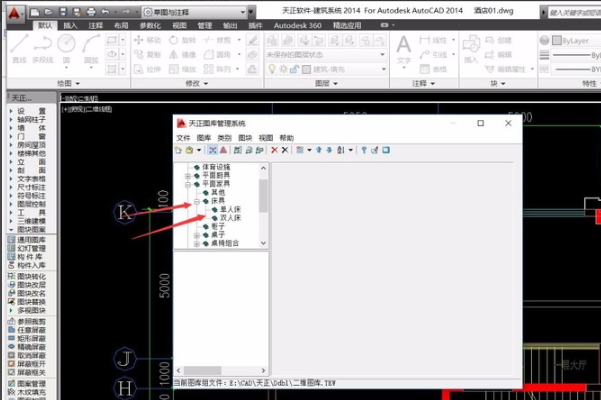Image resolution: width=601 pixels, height=400 pixels.
Task: Collapse 床具 tree node
Action: 197,201
